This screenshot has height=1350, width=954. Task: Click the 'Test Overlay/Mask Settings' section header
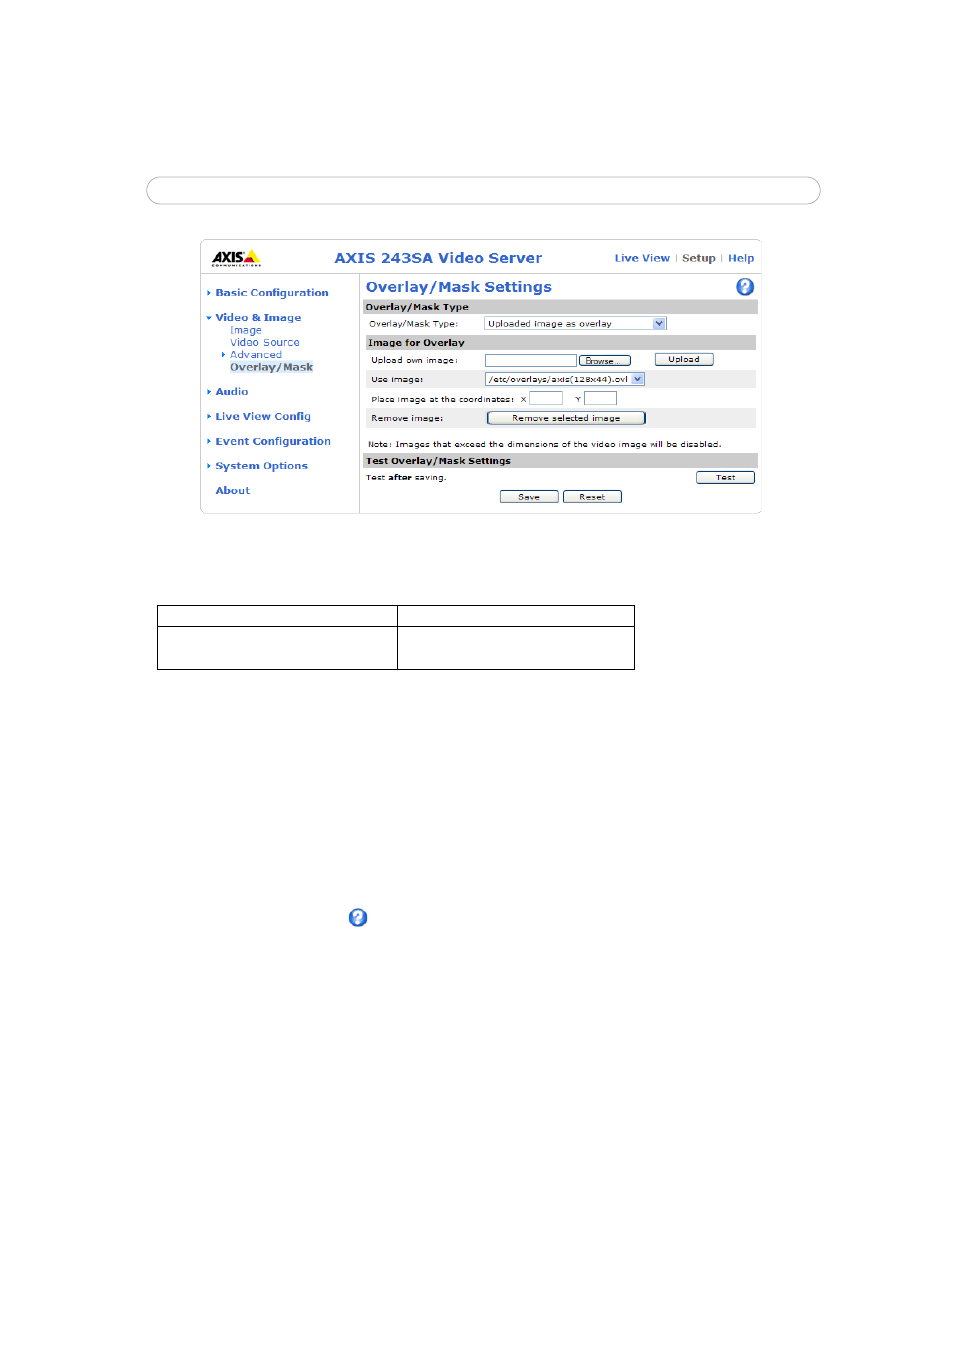[x=438, y=461]
